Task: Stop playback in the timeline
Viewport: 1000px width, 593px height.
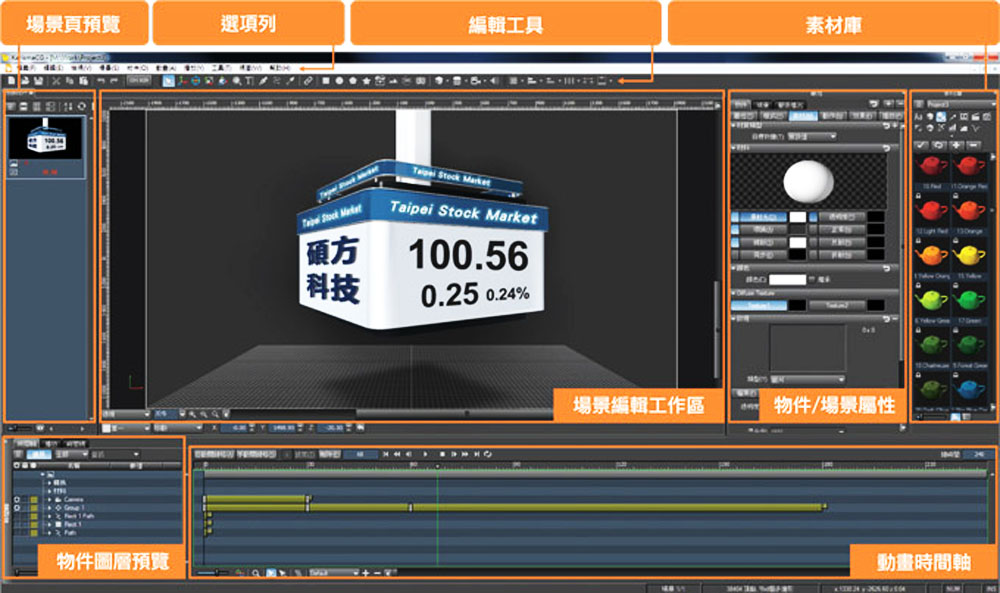Action: [x=442, y=454]
